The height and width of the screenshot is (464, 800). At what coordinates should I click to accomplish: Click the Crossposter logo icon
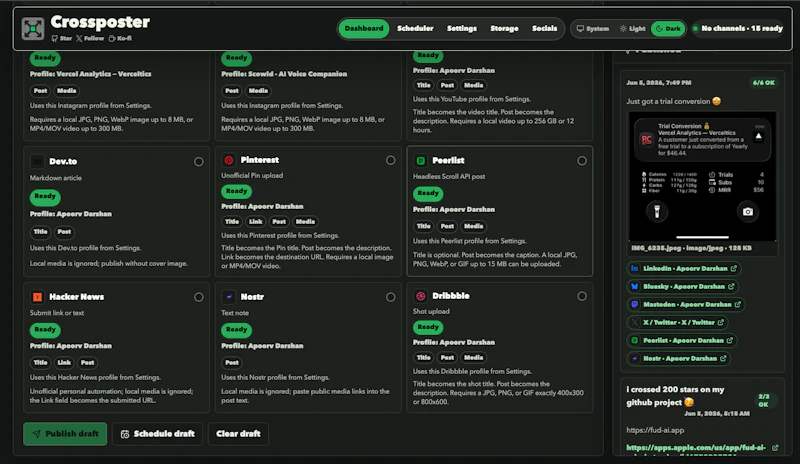click(x=33, y=29)
